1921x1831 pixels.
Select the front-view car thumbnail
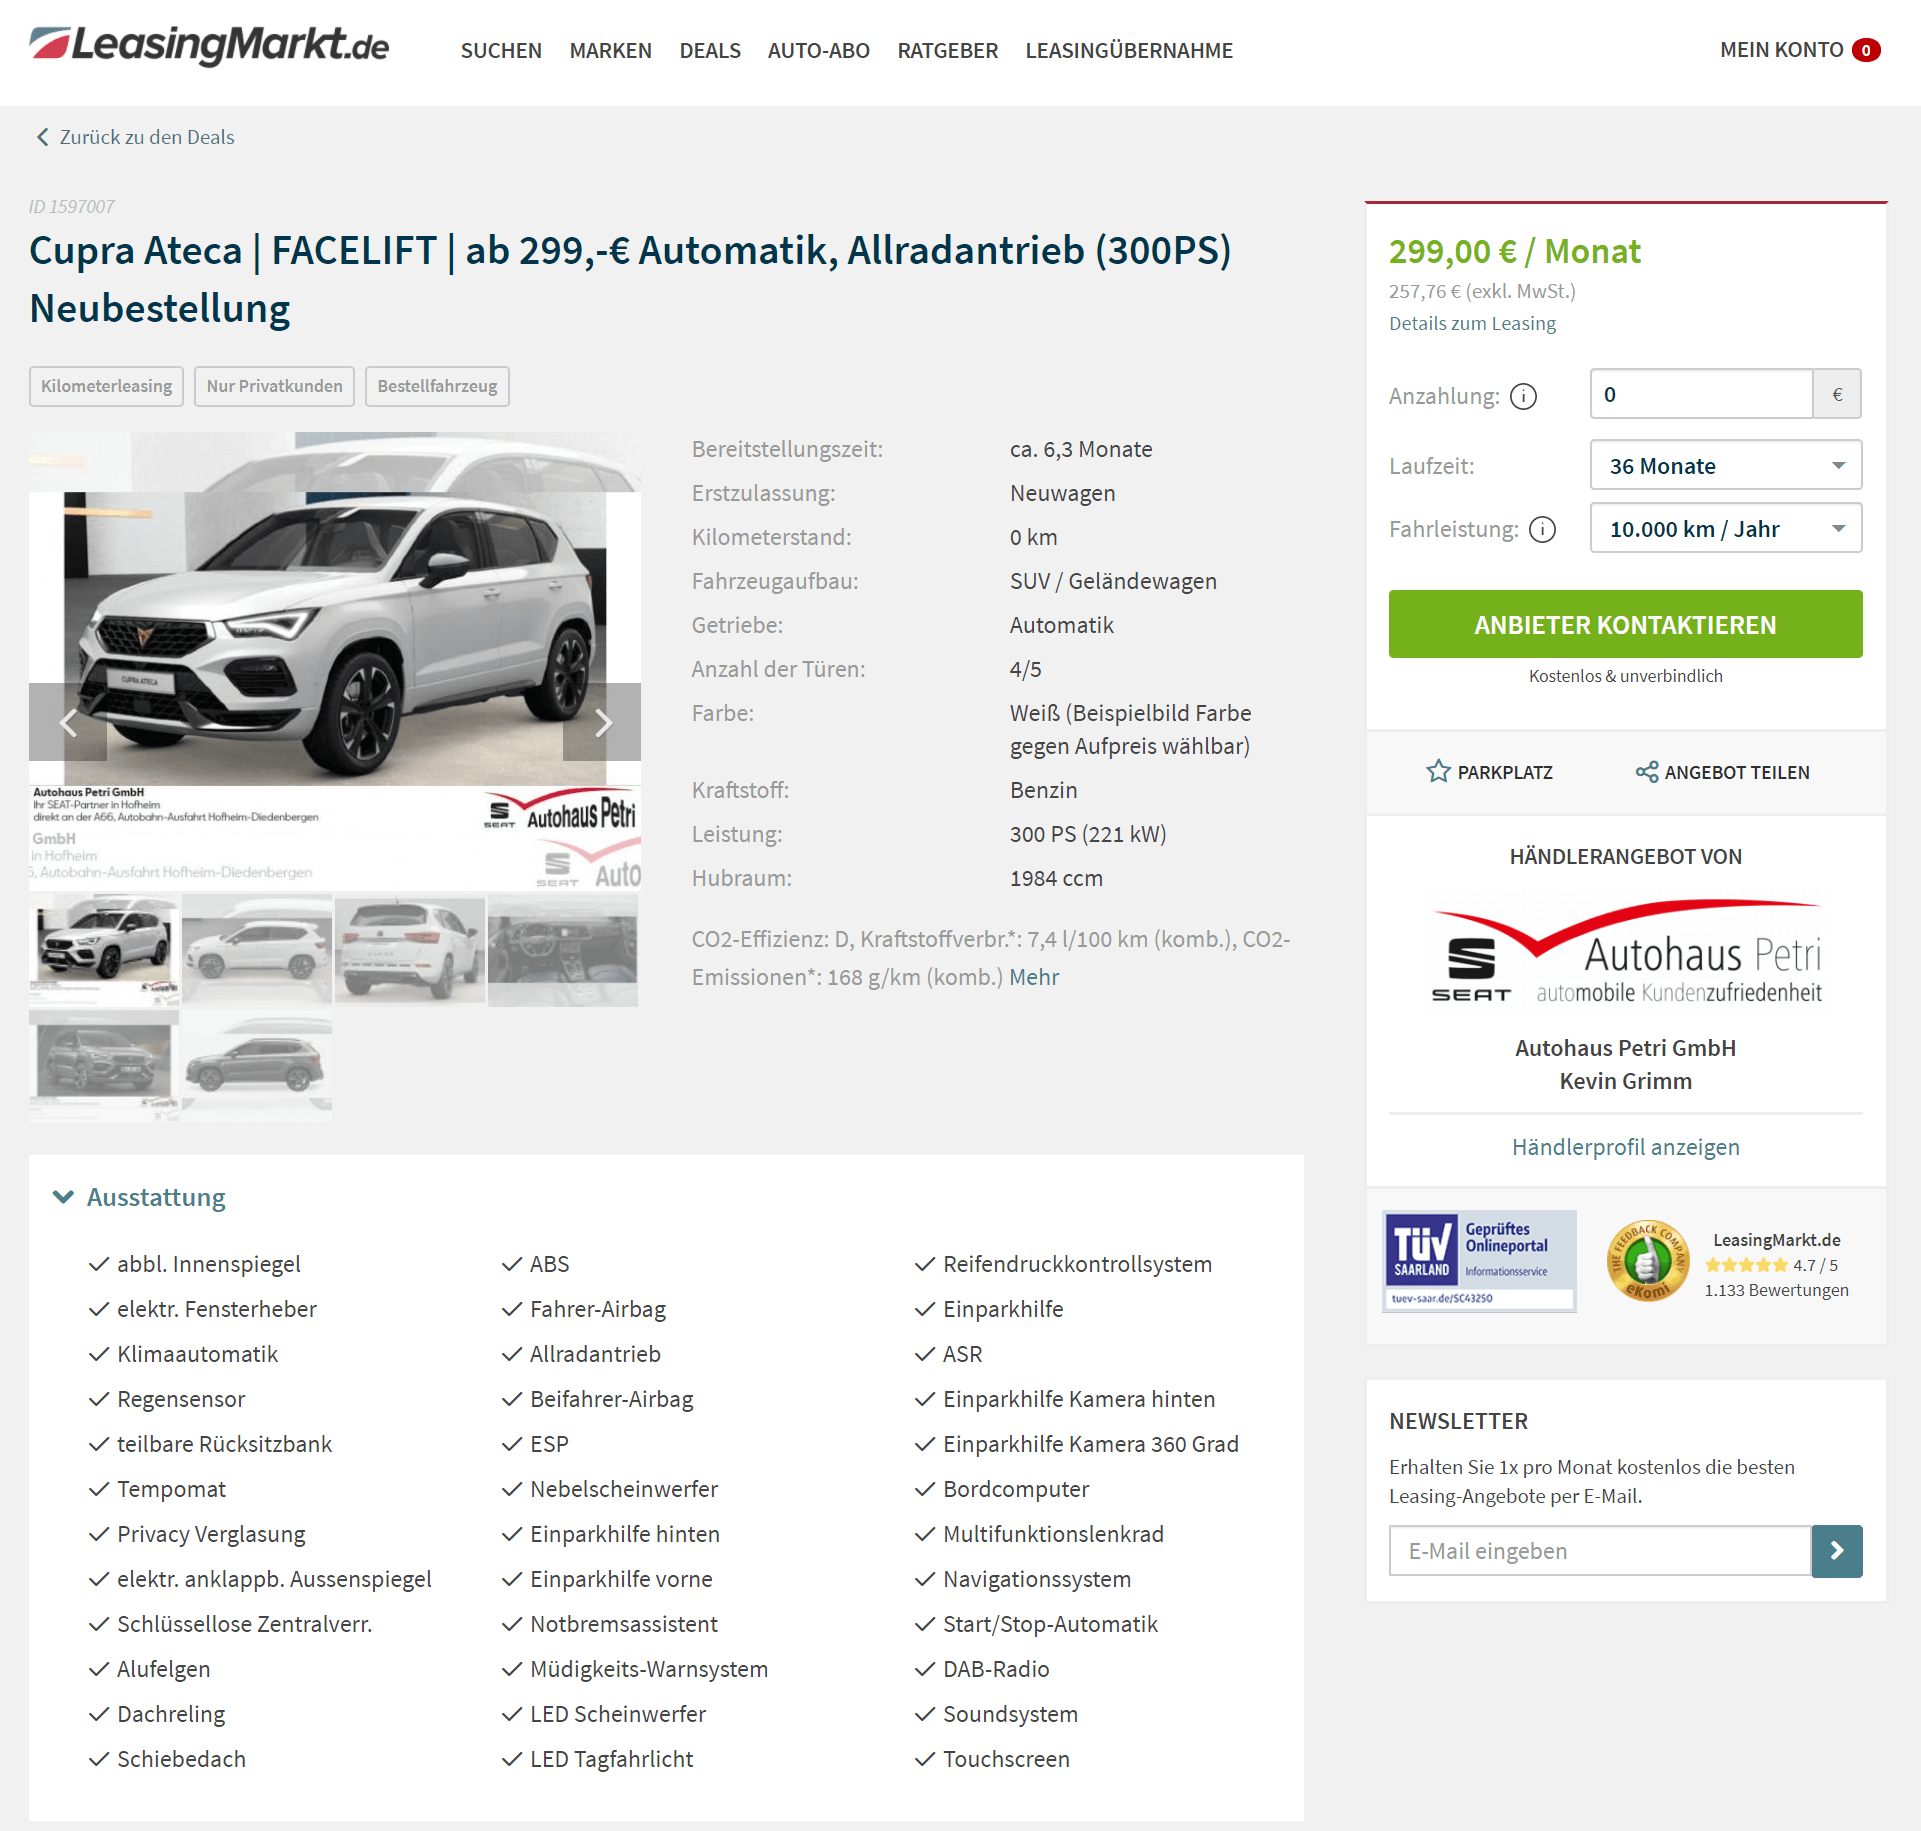point(104,950)
